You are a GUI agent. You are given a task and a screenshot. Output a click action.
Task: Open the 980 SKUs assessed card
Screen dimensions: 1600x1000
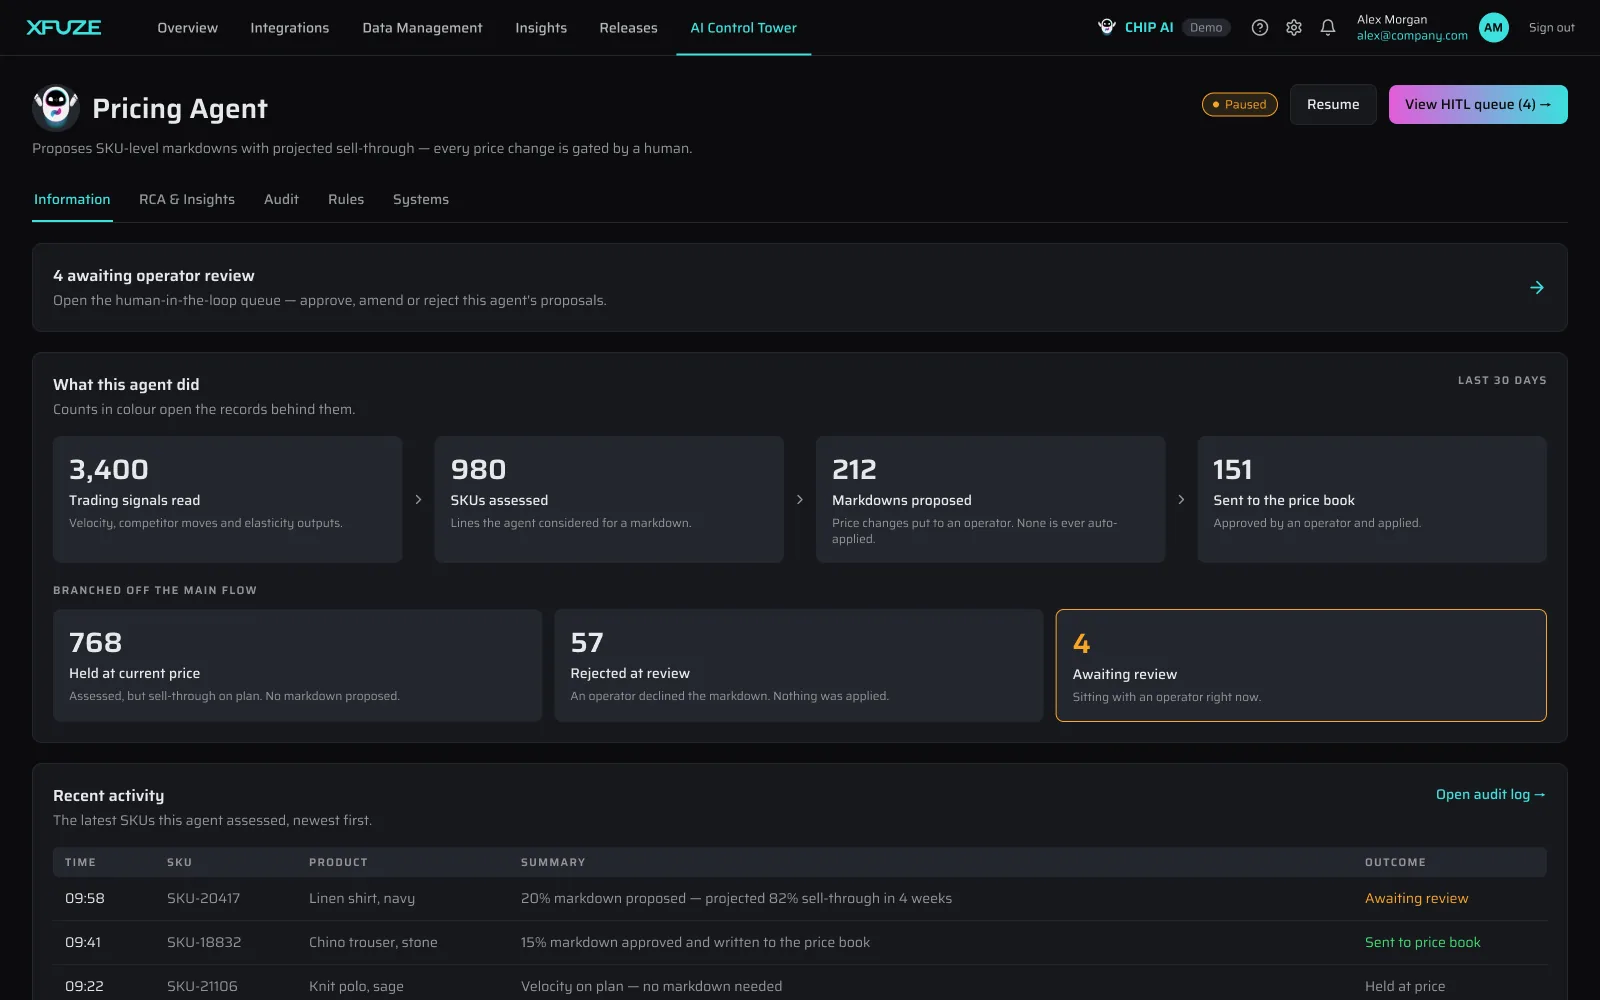click(x=609, y=499)
